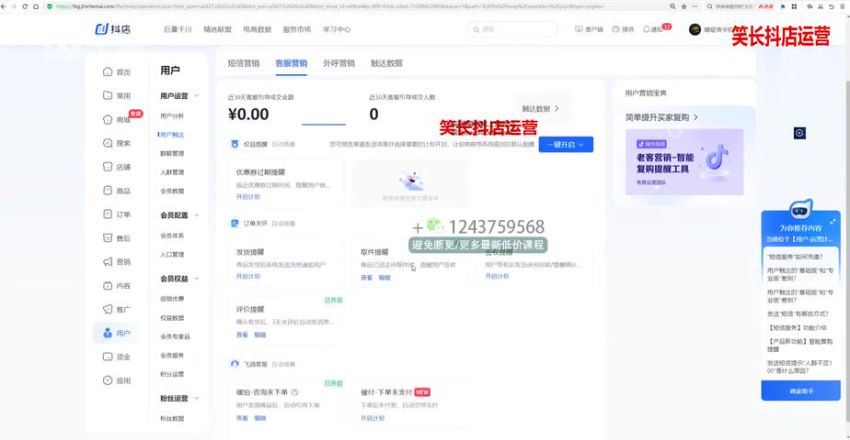This screenshot has width=850, height=440.
Task: Click the browser reload button
Action: (27, 6)
